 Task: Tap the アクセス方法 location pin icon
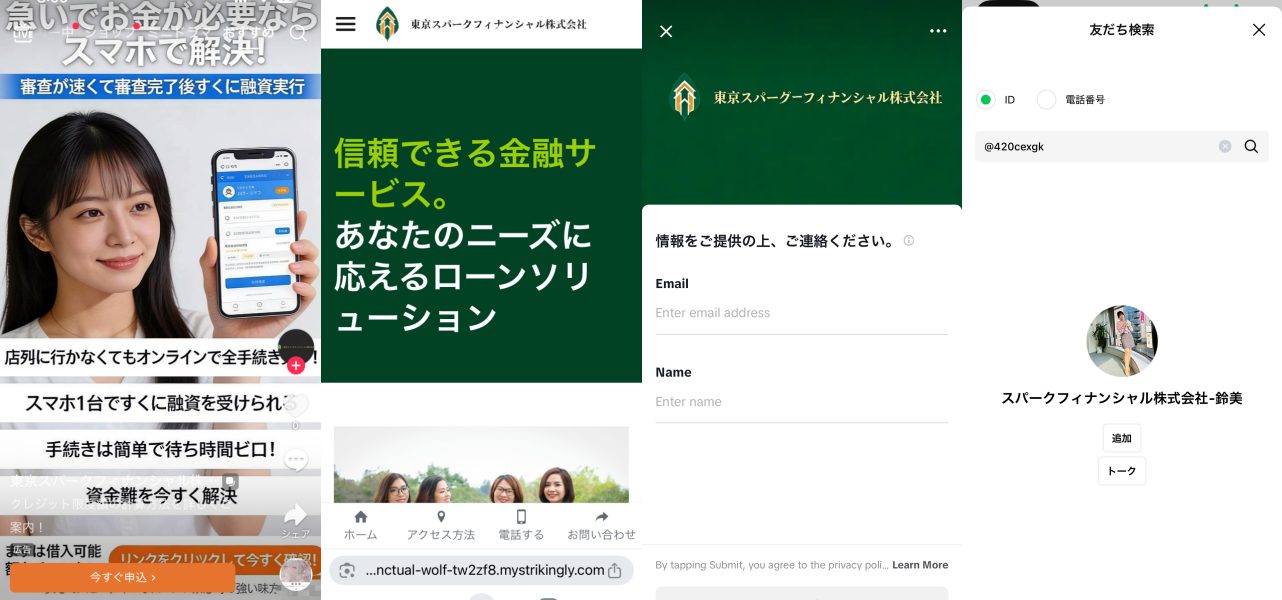click(x=441, y=518)
